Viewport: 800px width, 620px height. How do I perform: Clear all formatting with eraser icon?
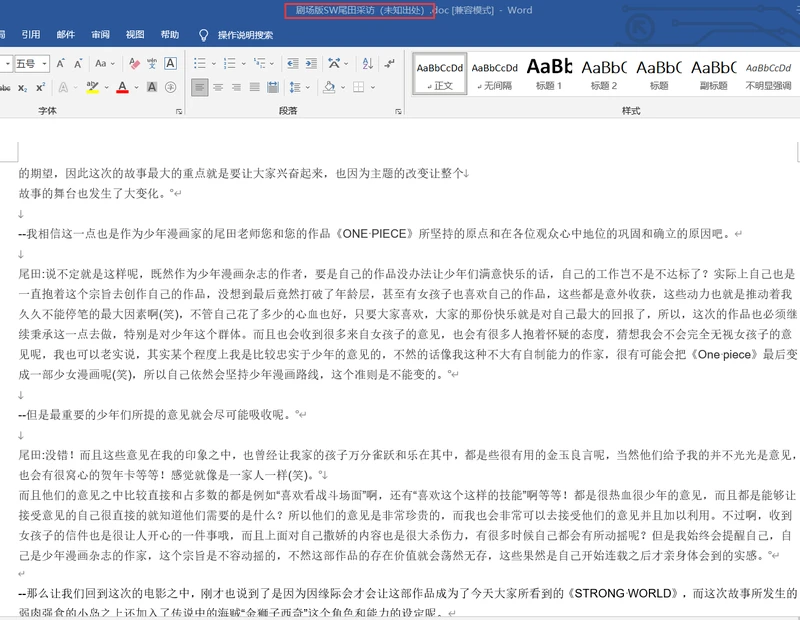click(x=134, y=63)
